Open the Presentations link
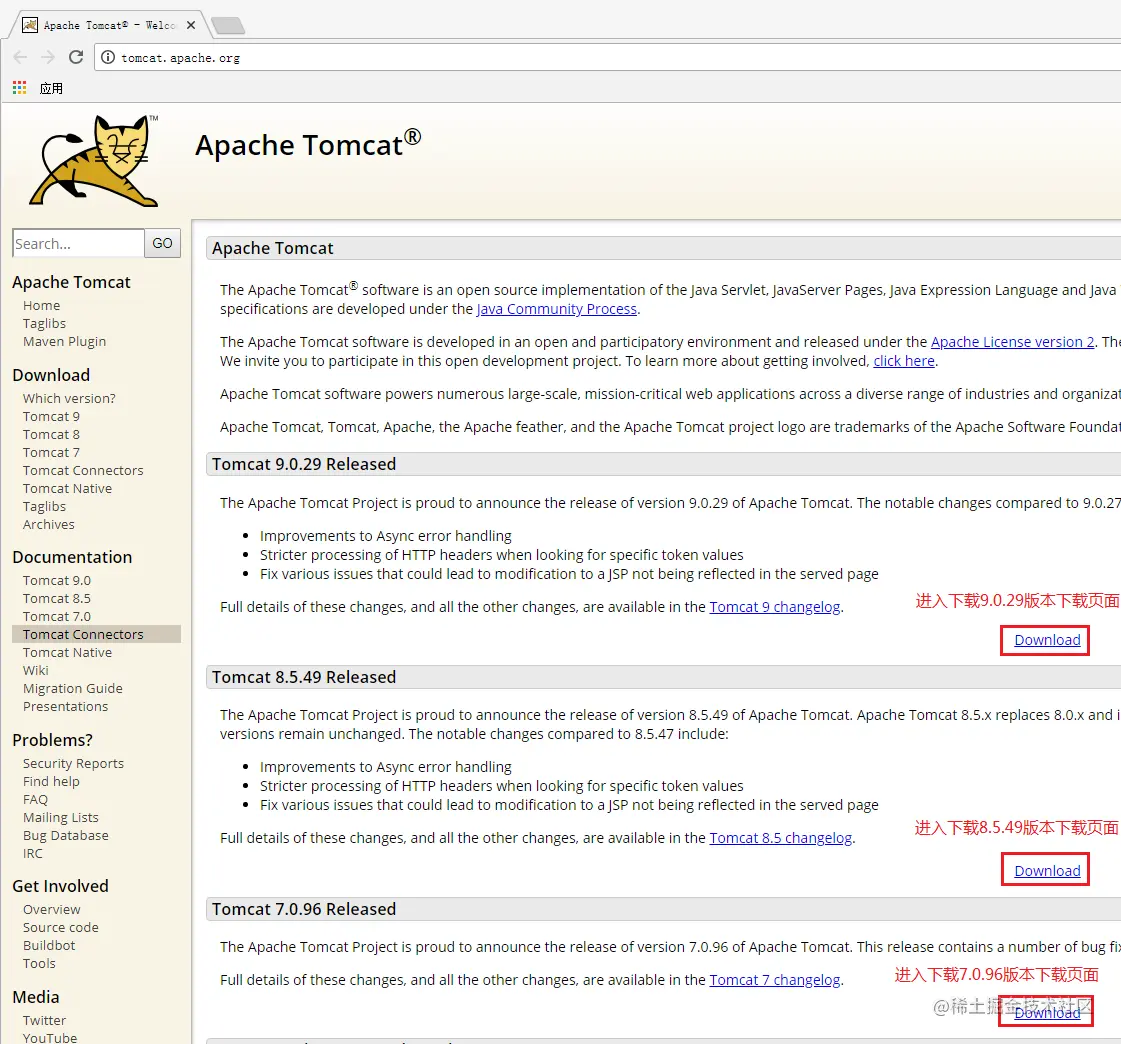Viewport: 1121px width, 1044px height. tap(65, 706)
